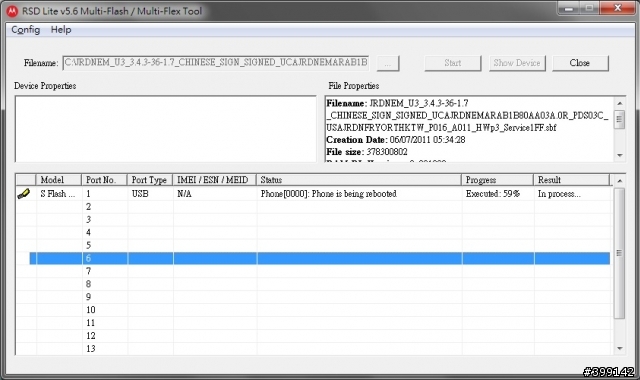Select the 'S Flash ...' model cell
This screenshot has height=380, width=640.
click(x=58, y=194)
